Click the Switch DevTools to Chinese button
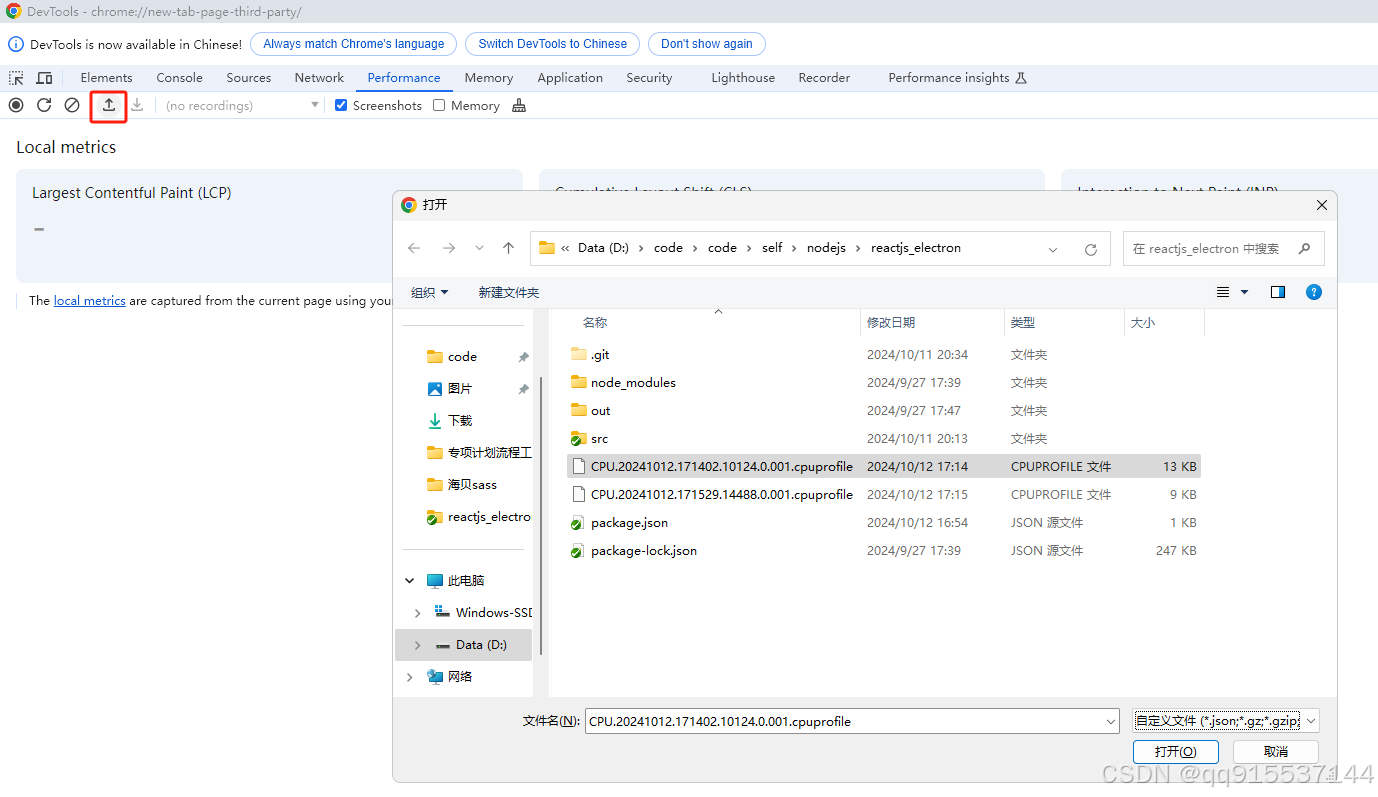 point(551,44)
